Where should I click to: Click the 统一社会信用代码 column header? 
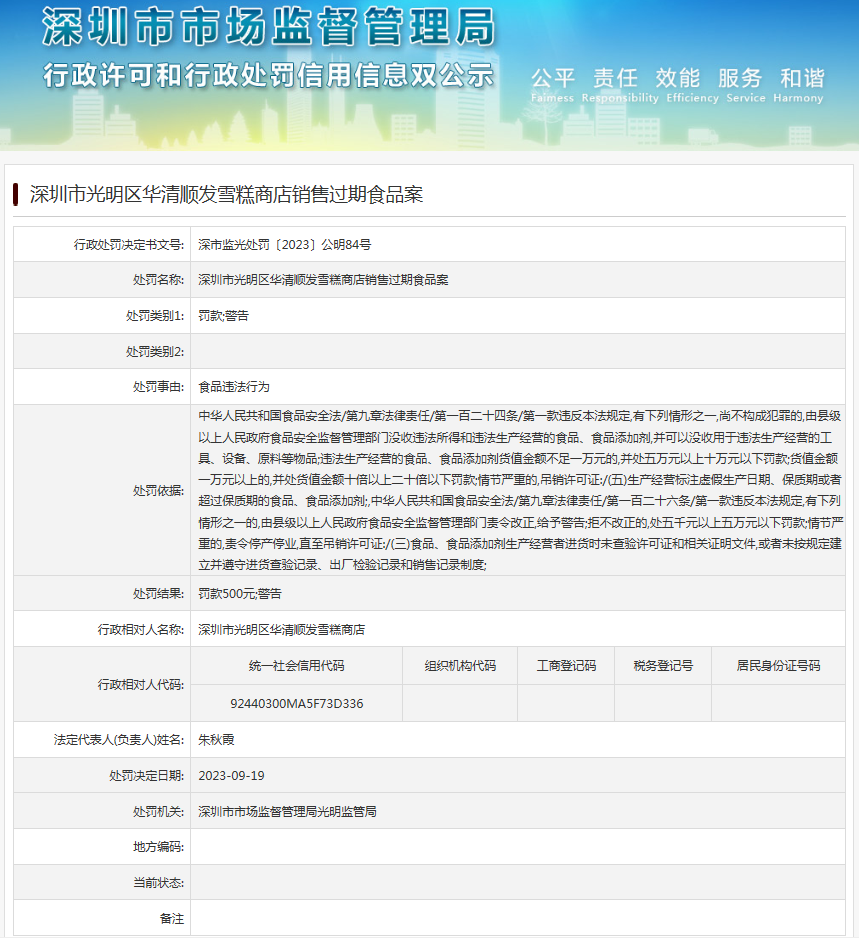pyautogui.click(x=297, y=666)
